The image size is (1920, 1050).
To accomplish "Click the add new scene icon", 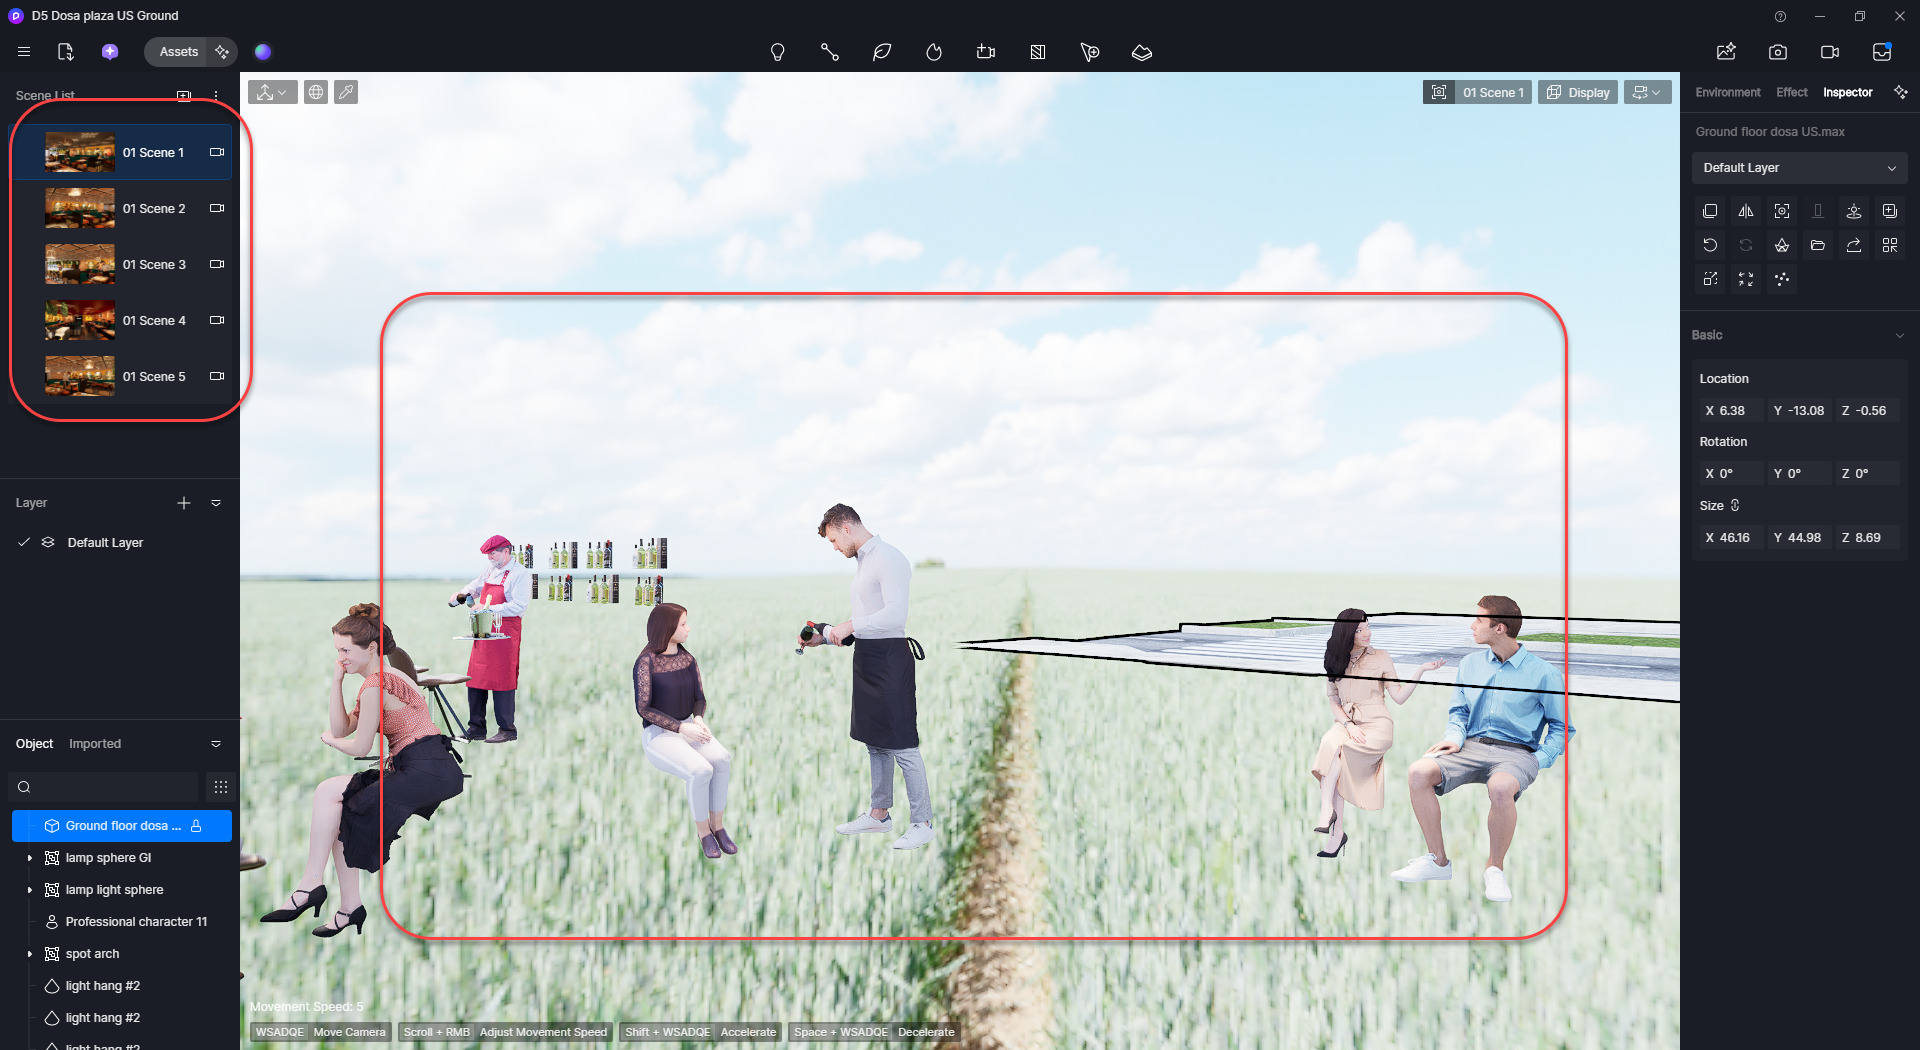I will pos(184,96).
